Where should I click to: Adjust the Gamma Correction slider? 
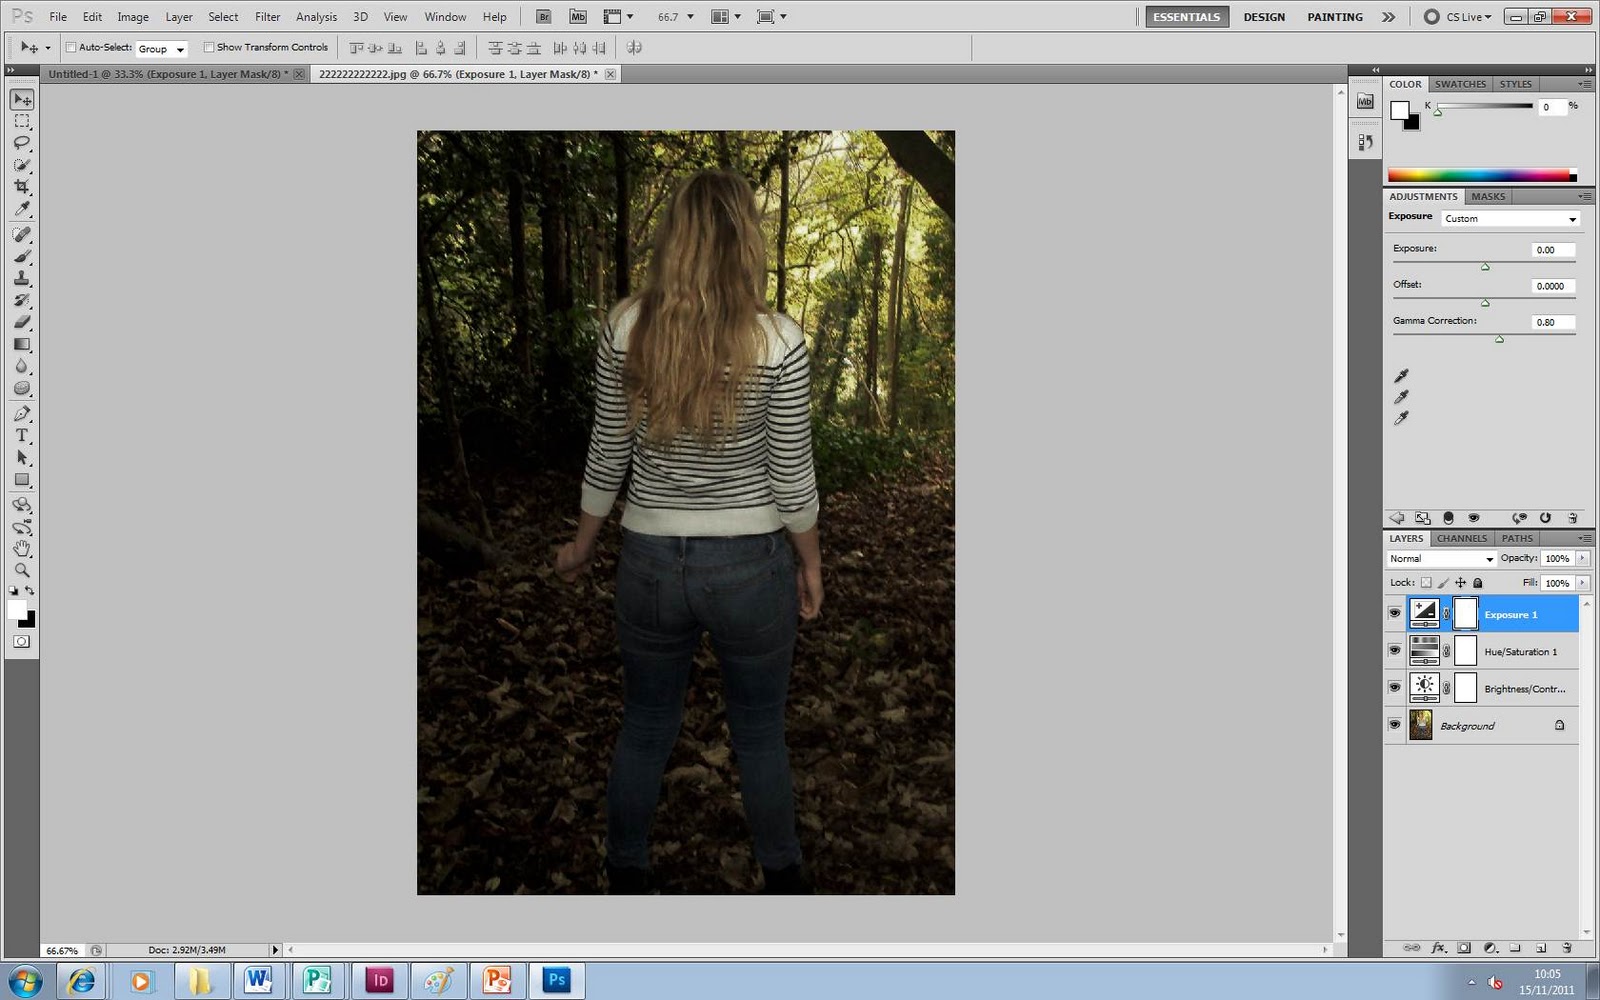pos(1499,338)
